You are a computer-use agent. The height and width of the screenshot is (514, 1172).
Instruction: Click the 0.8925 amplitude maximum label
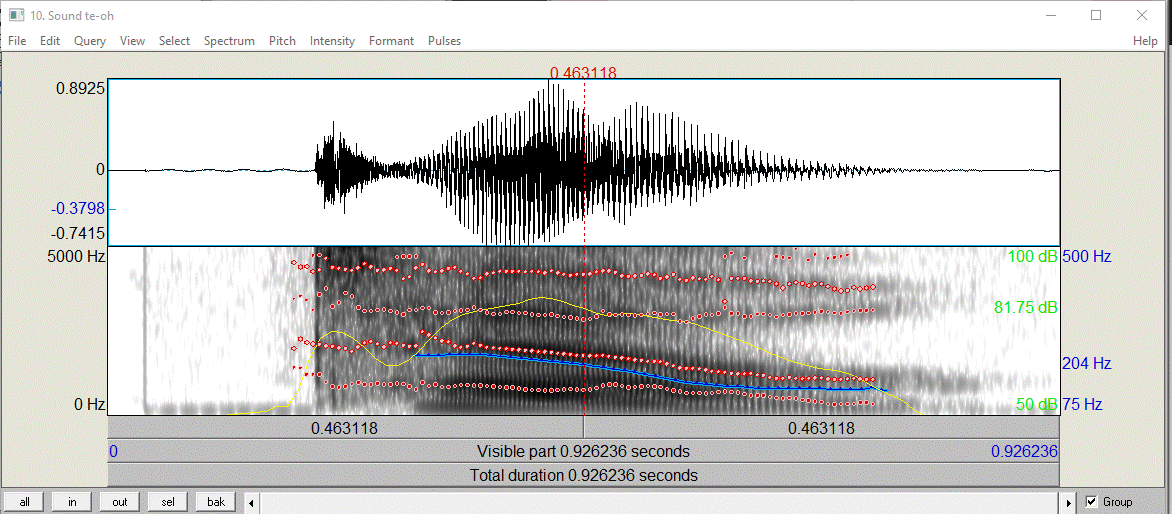click(x=81, y=89)
